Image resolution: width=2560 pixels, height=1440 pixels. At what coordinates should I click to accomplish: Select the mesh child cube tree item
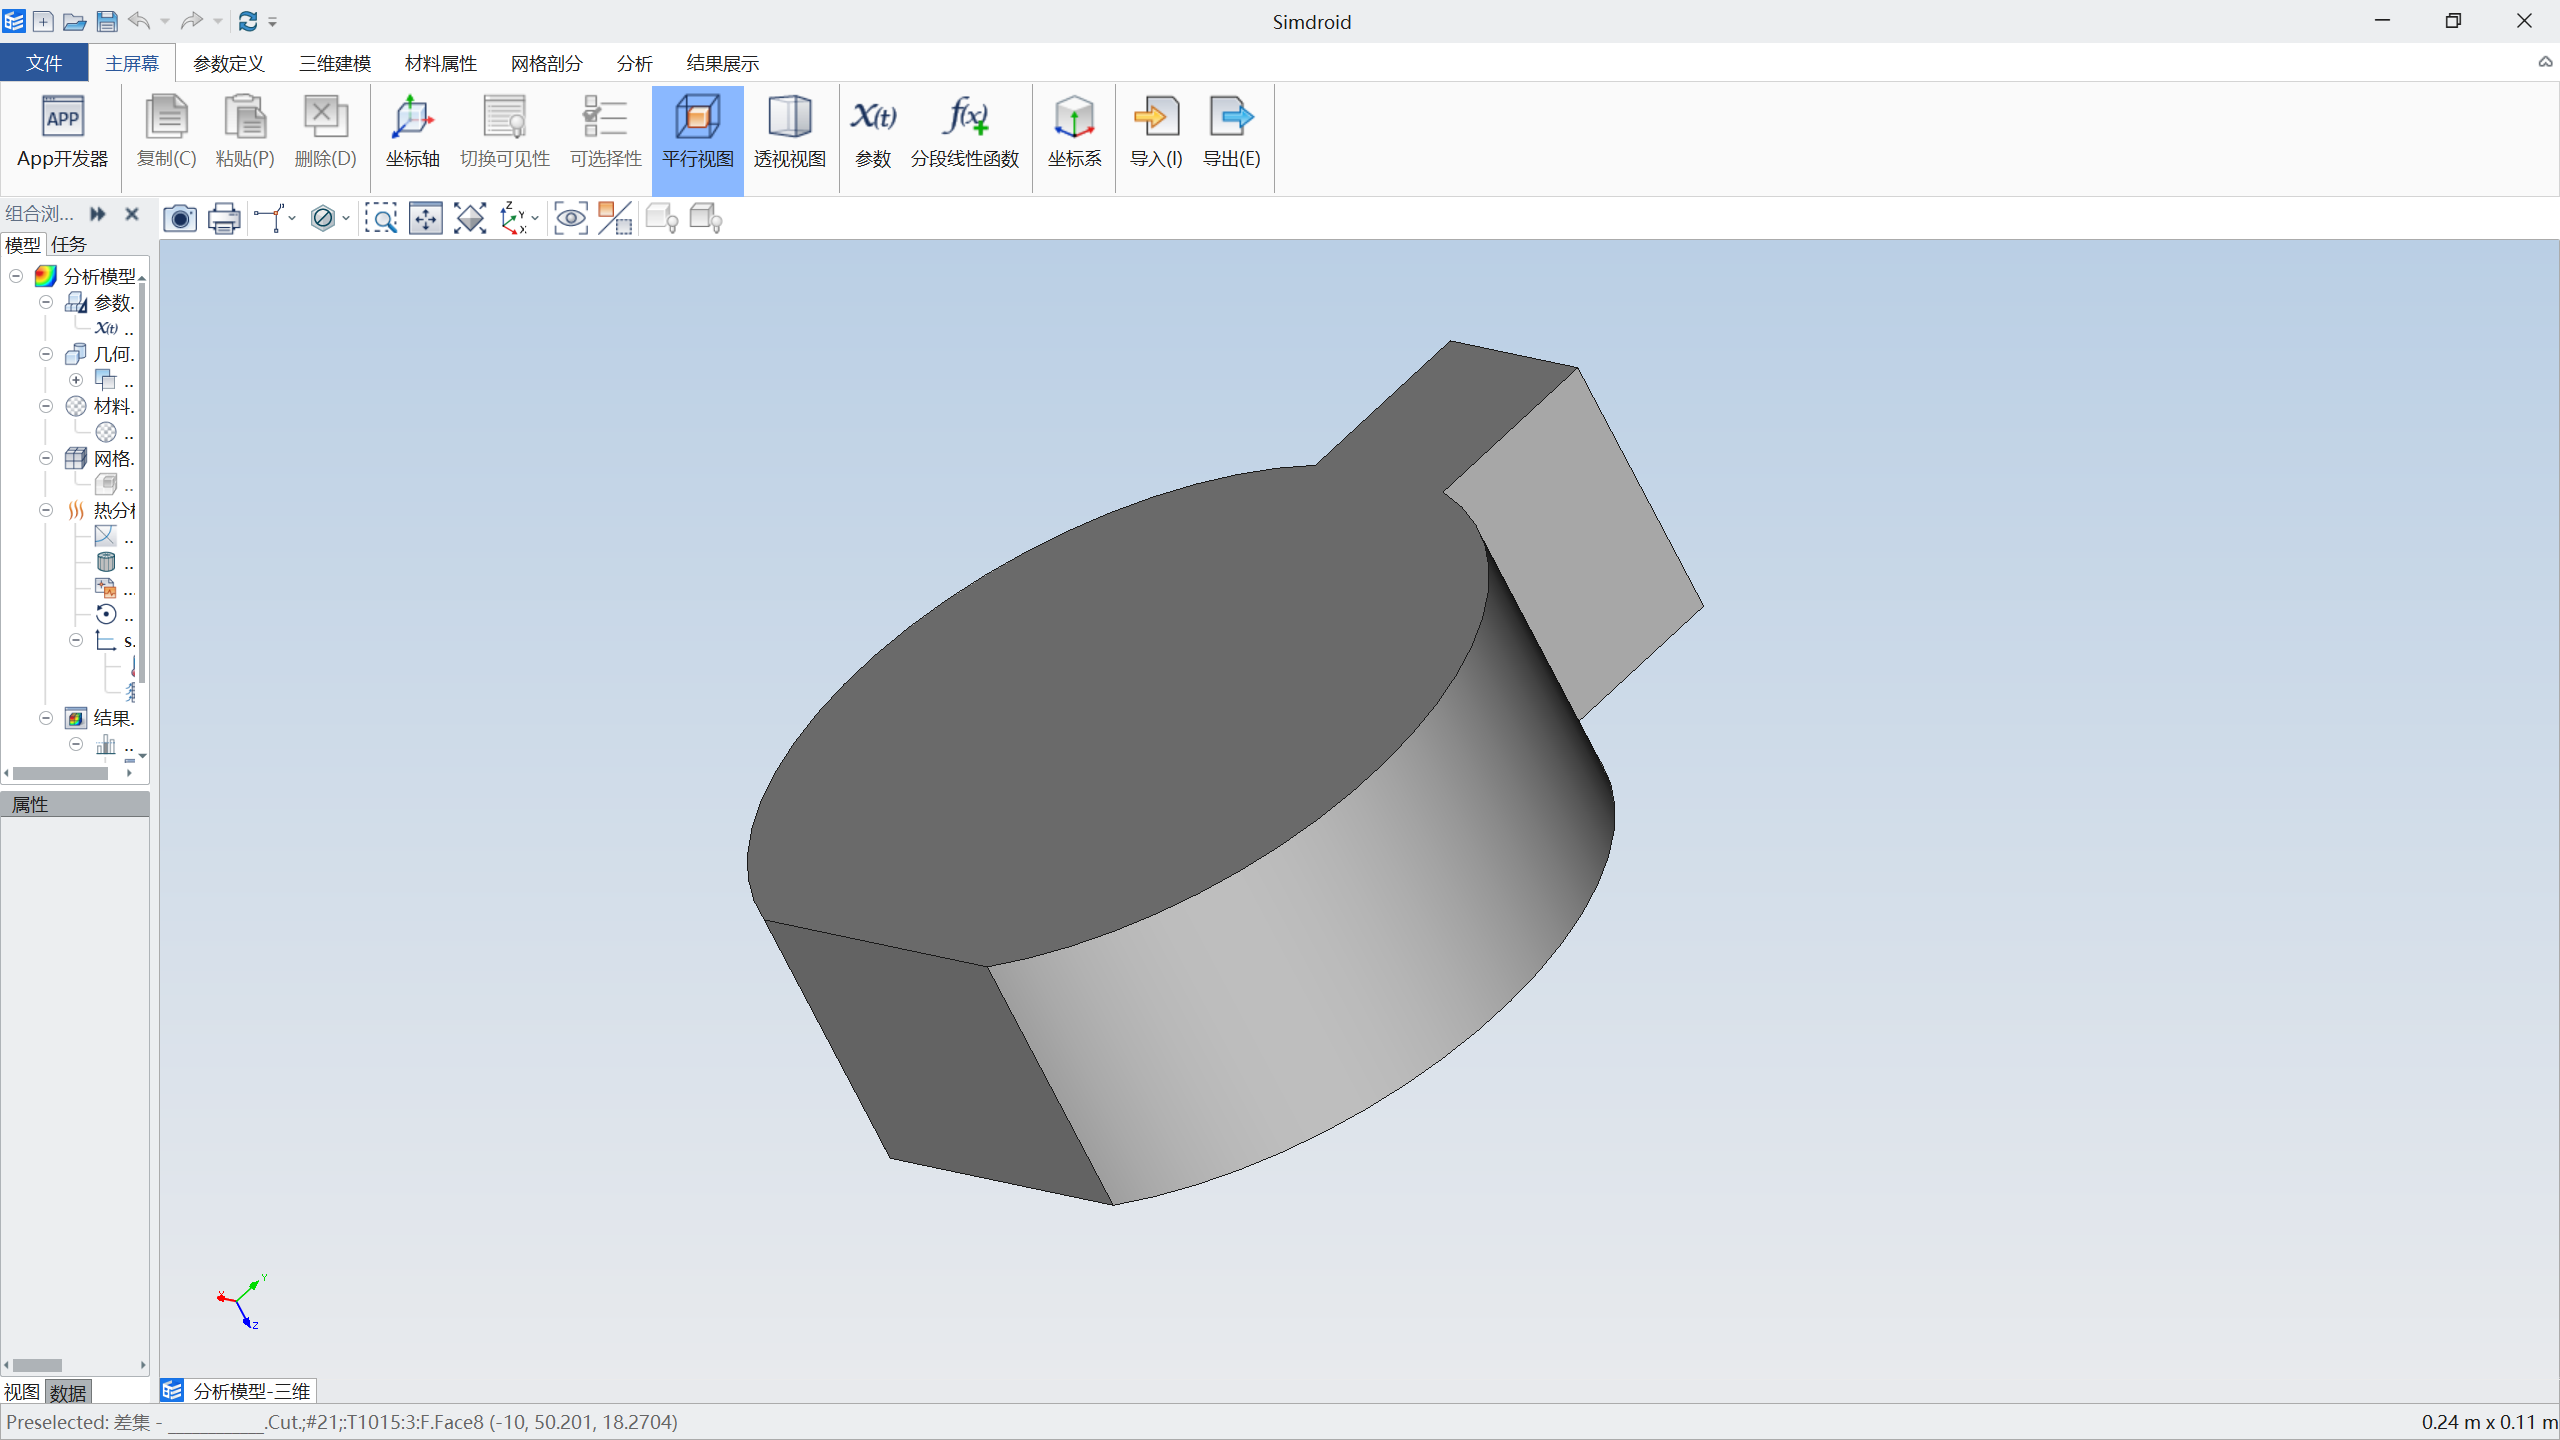click(x=114, y=484)
